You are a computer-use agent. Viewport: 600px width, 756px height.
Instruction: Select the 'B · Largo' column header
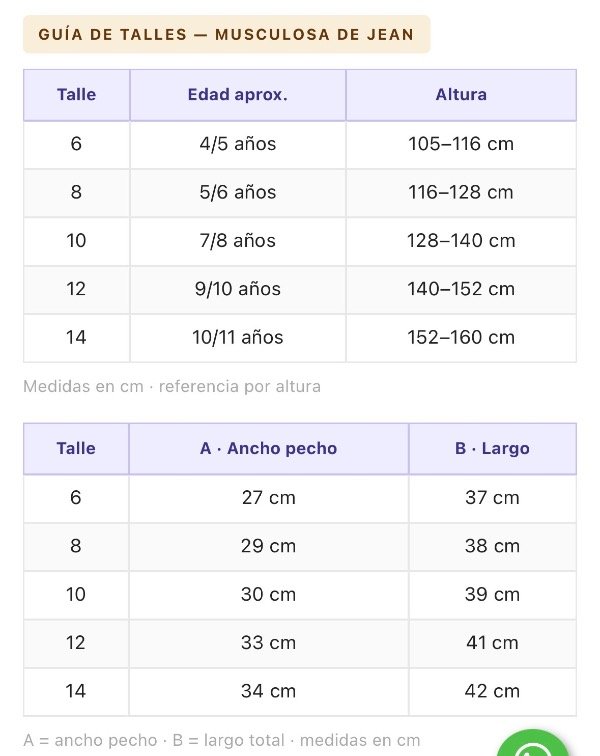(x=492, y=449)
